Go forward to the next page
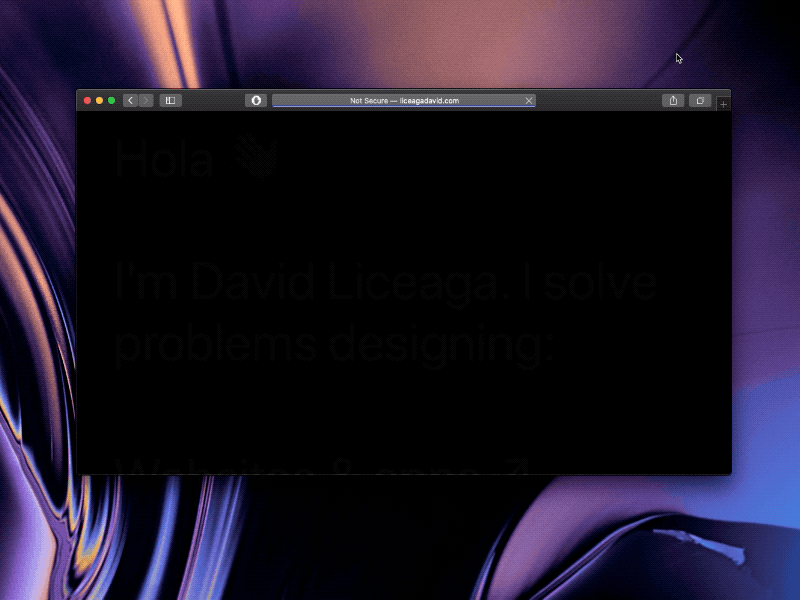 (x=146, y=101)
